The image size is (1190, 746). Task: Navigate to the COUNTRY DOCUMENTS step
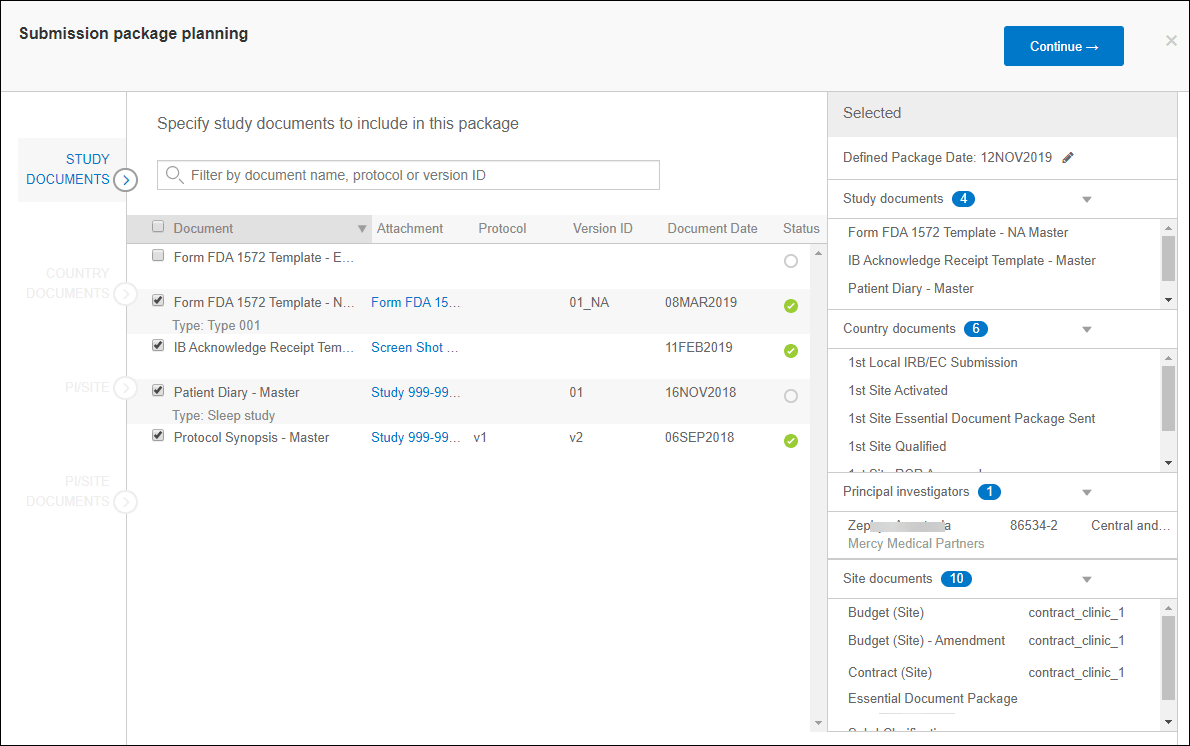[x=126, y=293]
